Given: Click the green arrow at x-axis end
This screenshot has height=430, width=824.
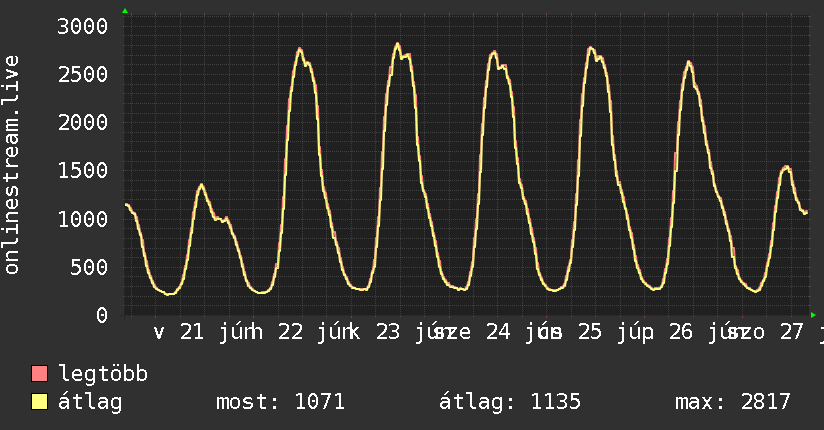Looking at the screenshot, I should [813, 315].
